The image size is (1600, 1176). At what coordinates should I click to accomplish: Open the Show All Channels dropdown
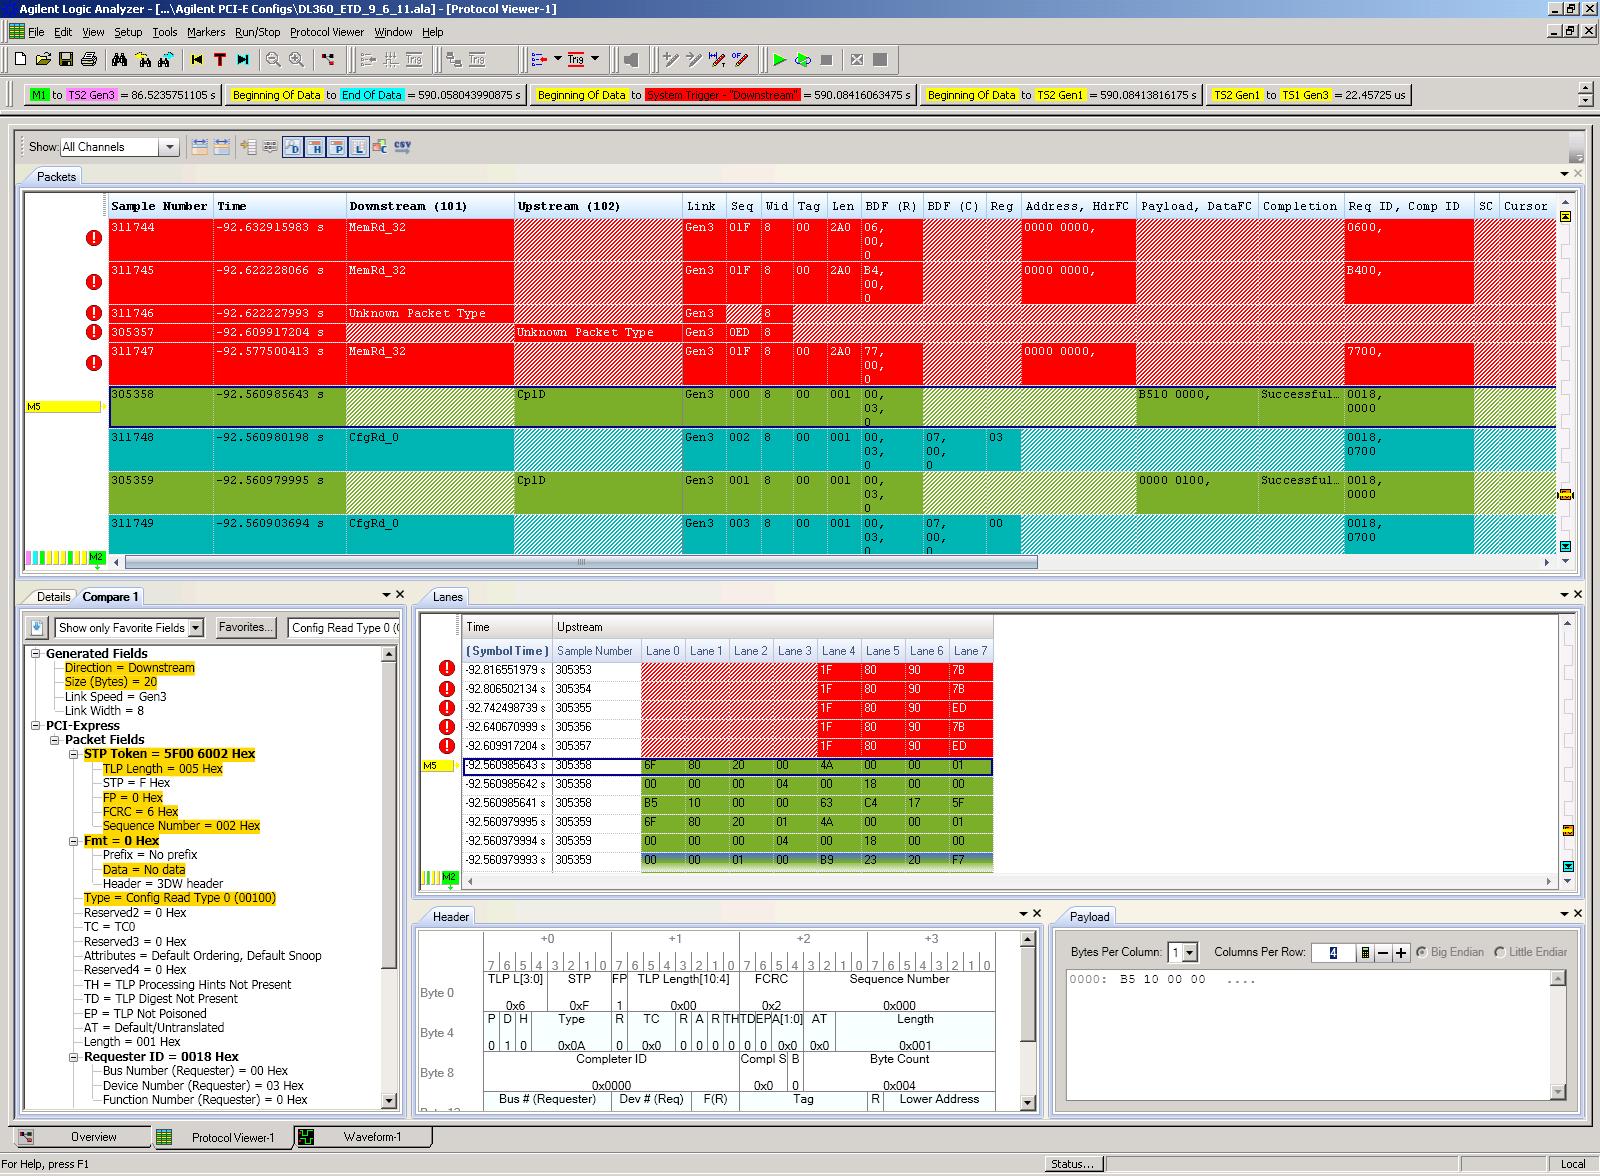(169, 147)
